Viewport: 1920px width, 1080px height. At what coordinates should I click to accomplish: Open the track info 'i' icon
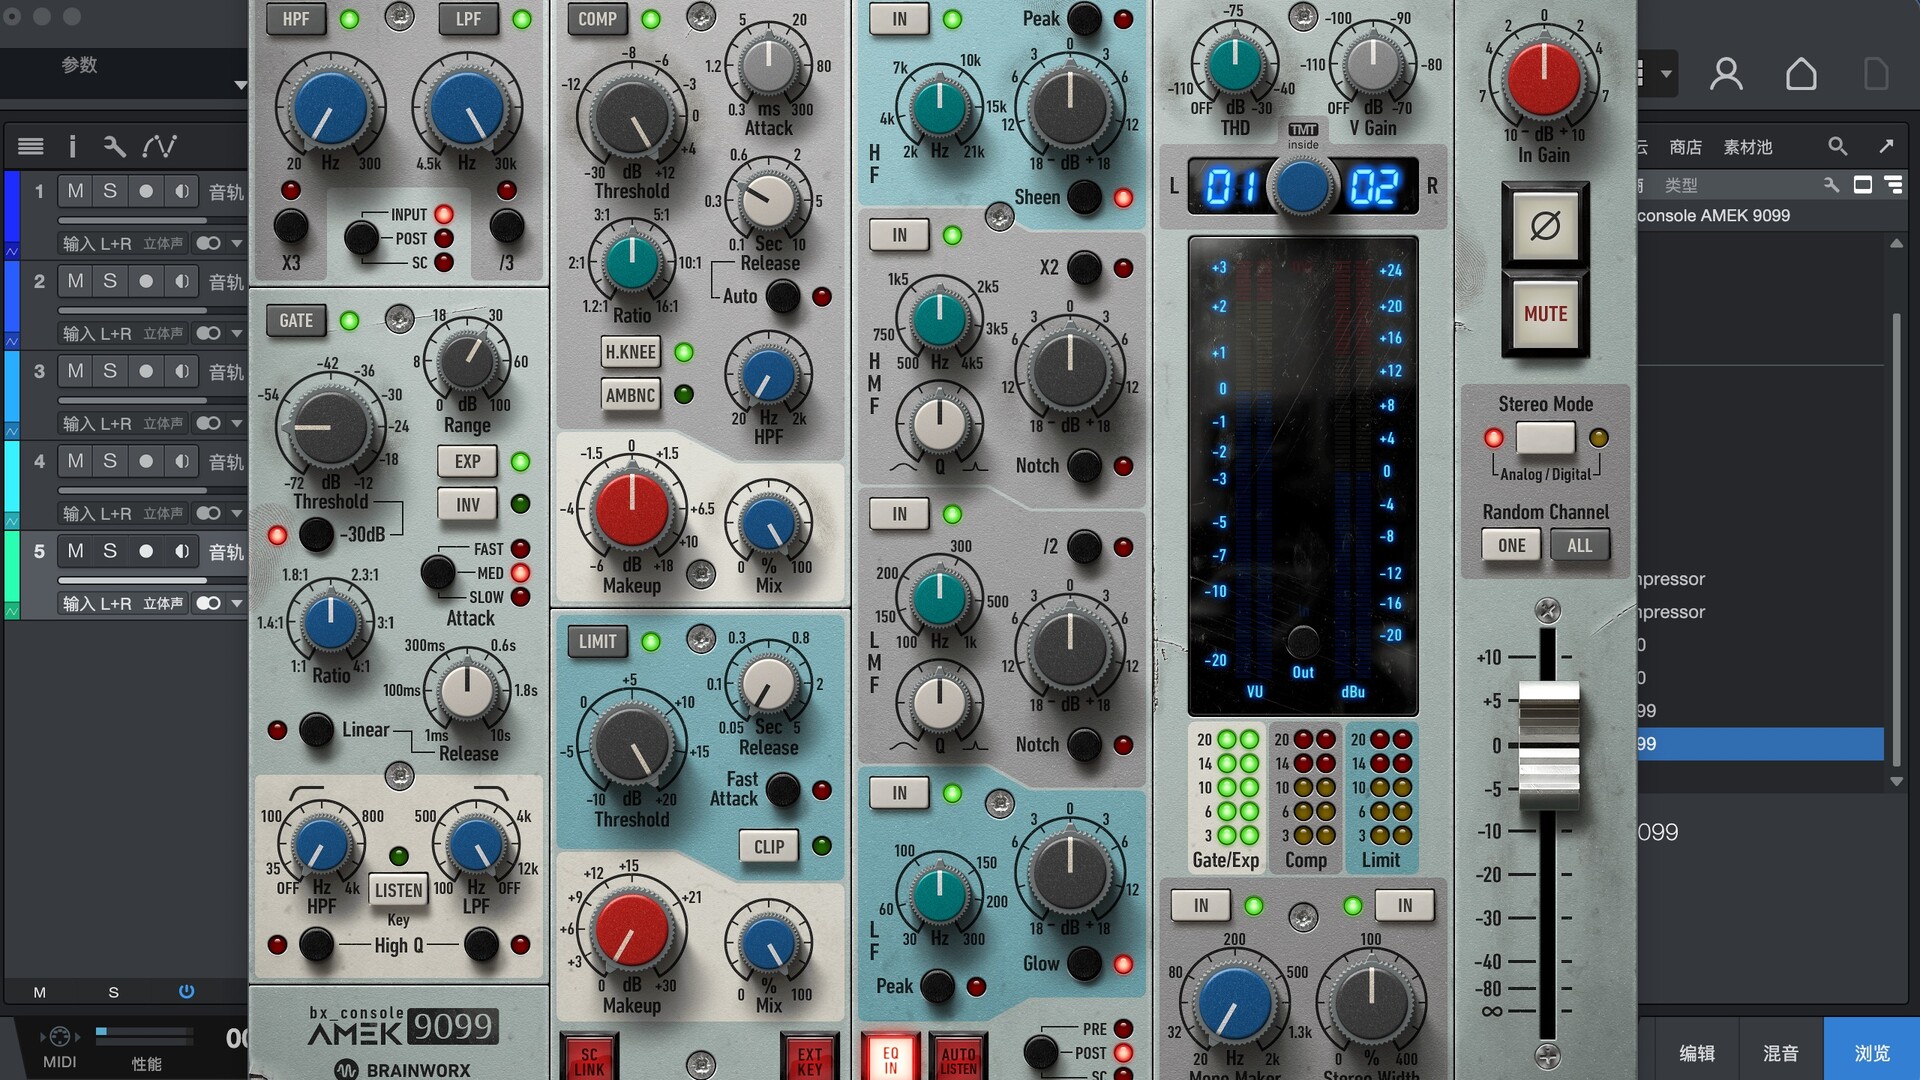tap(72, 147)
